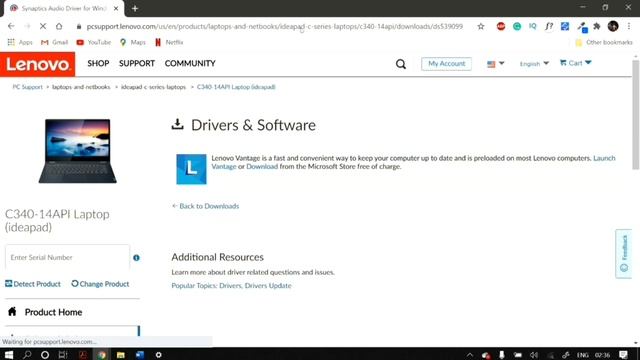This screenshot has height=360, width=640.
Task: Open Settings gear on the taskbar
Action: 158,355
